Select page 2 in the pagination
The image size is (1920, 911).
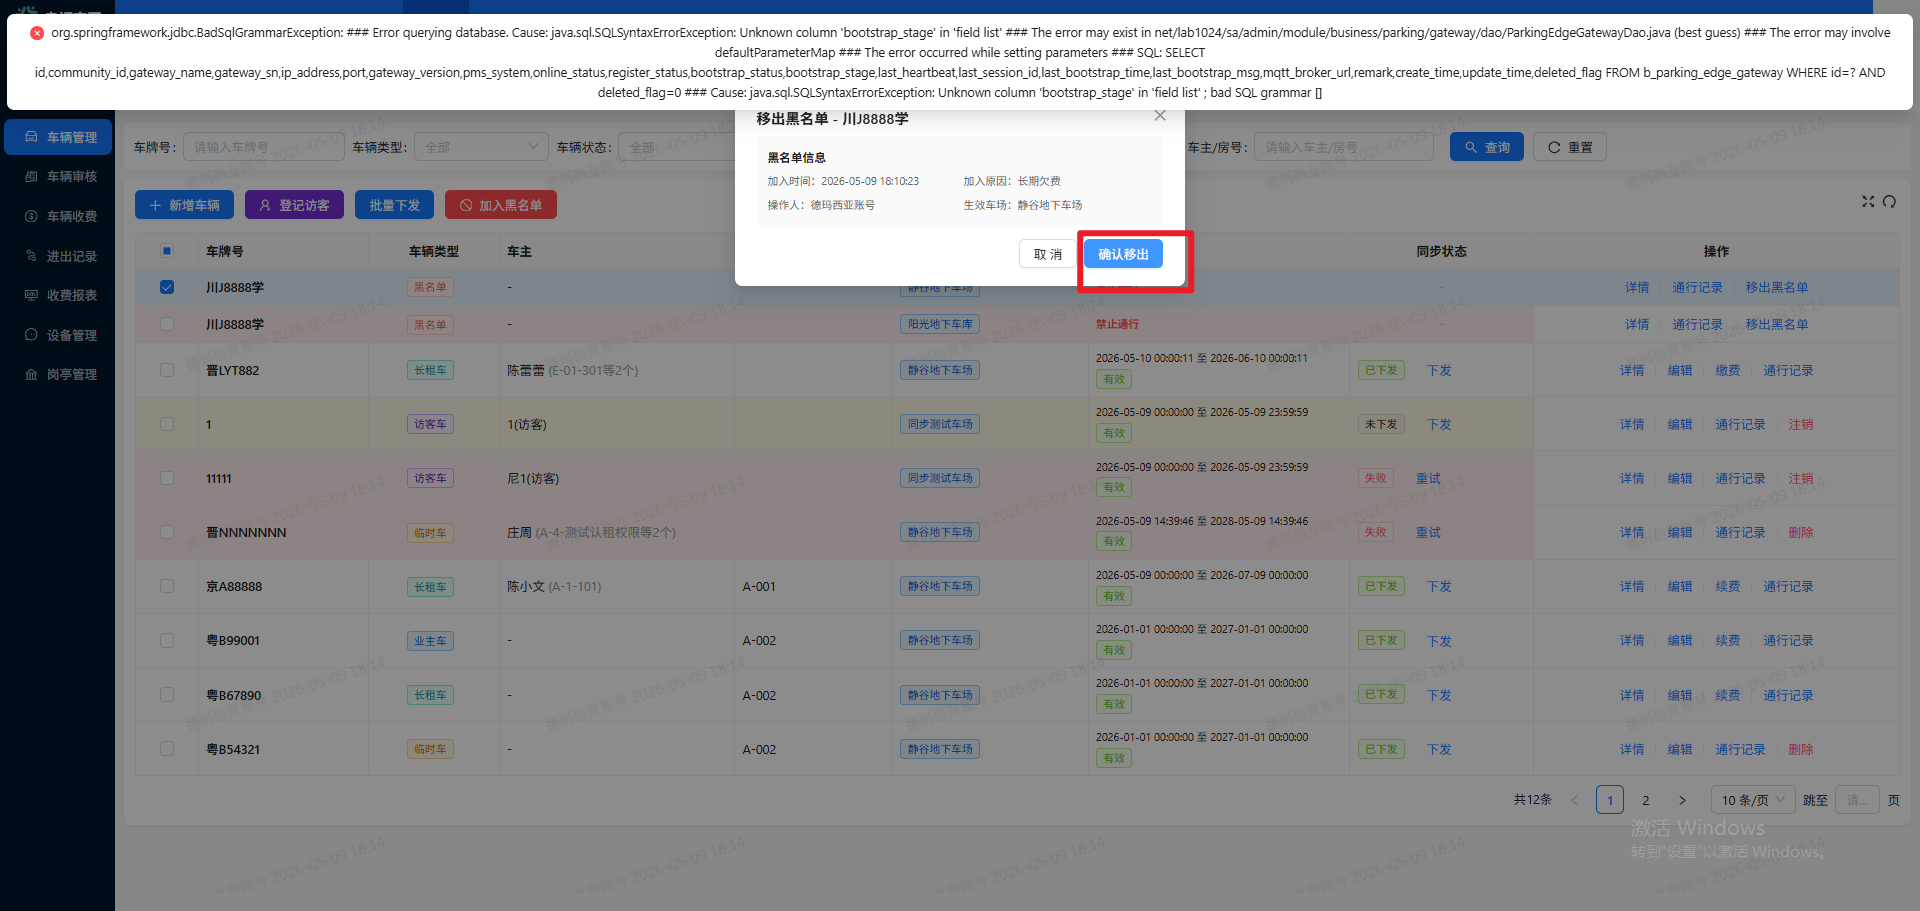pos(1646,800)
